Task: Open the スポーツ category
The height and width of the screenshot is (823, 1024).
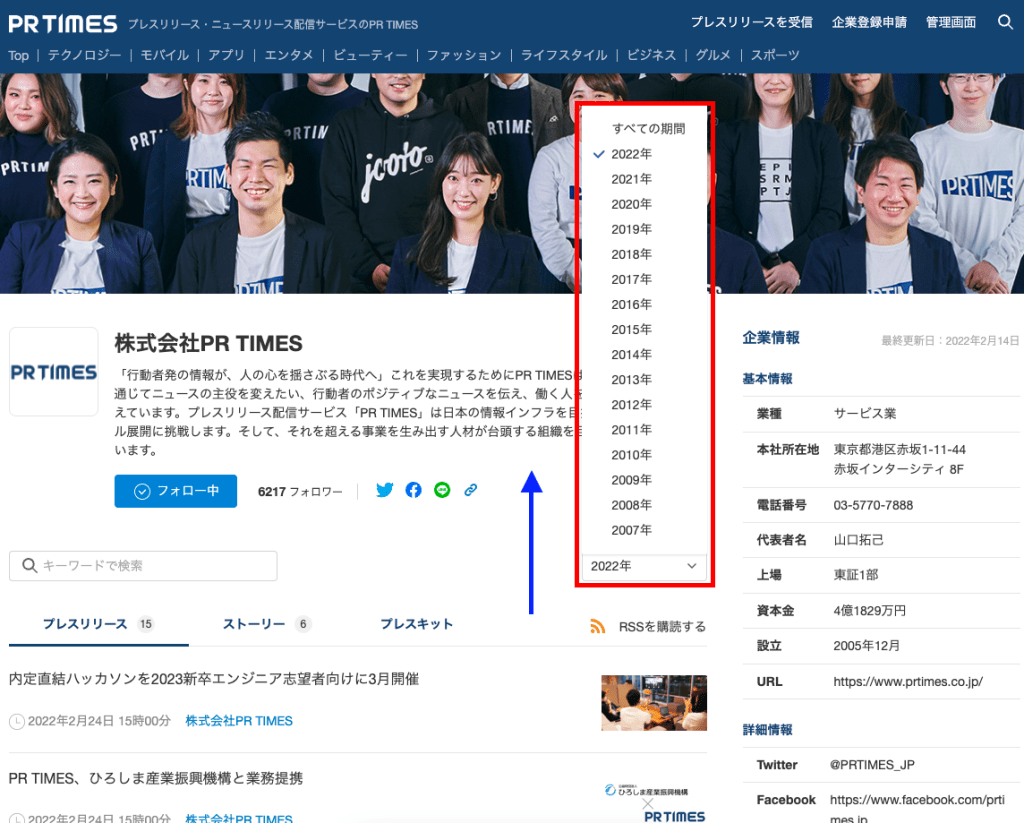Action: (775, 56)
